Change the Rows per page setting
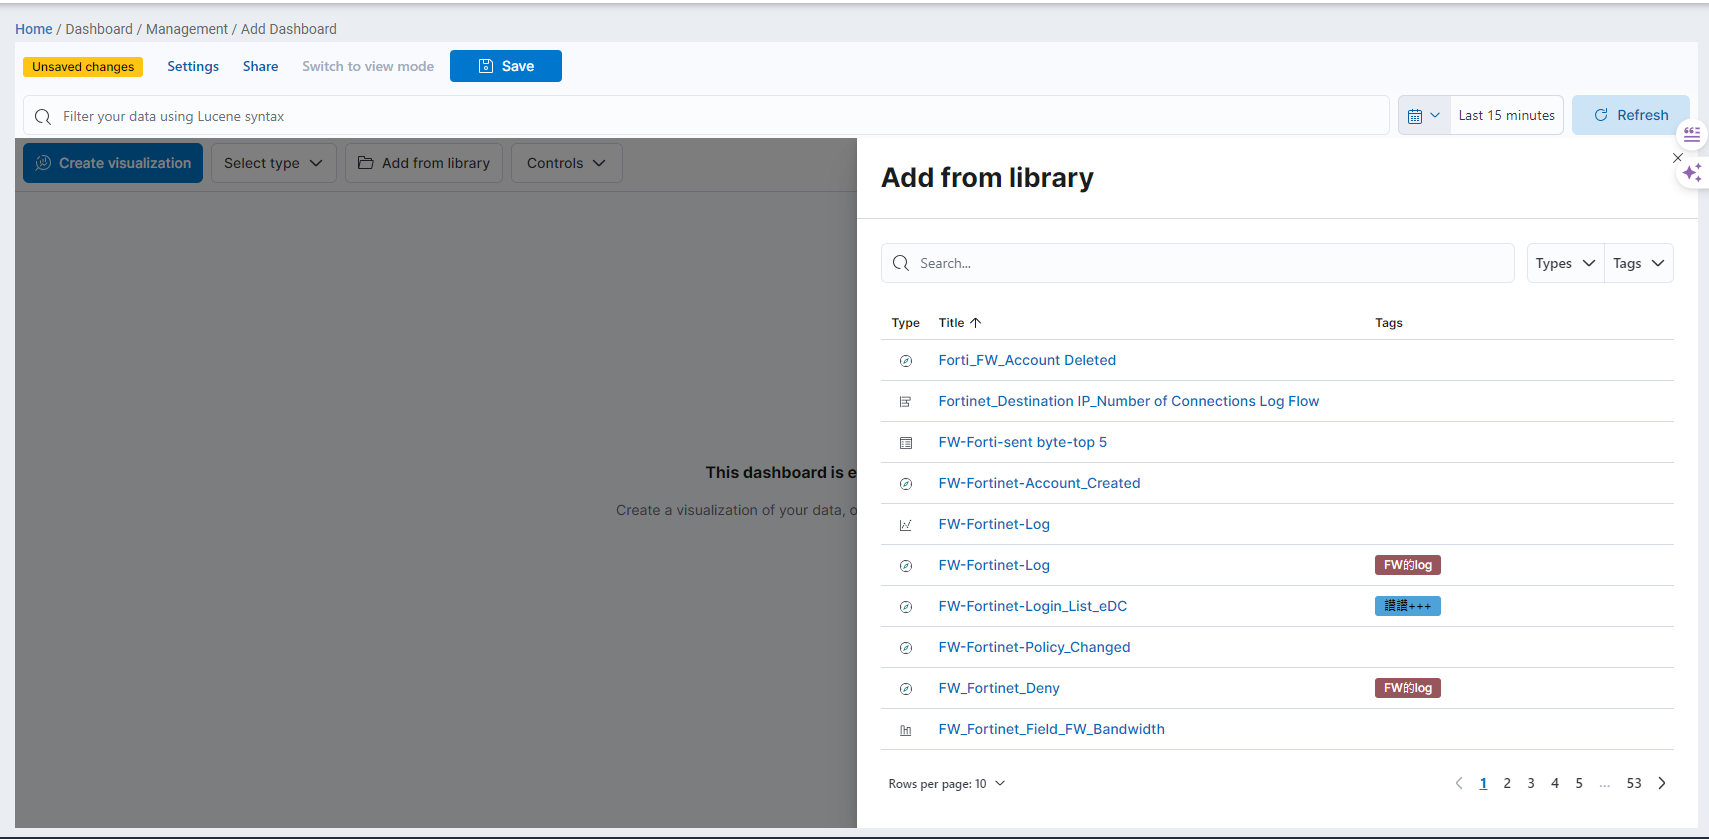Image resolution: width=1709 pixels, height=839 pixels. pyautogui.click(x=947, y=784)
